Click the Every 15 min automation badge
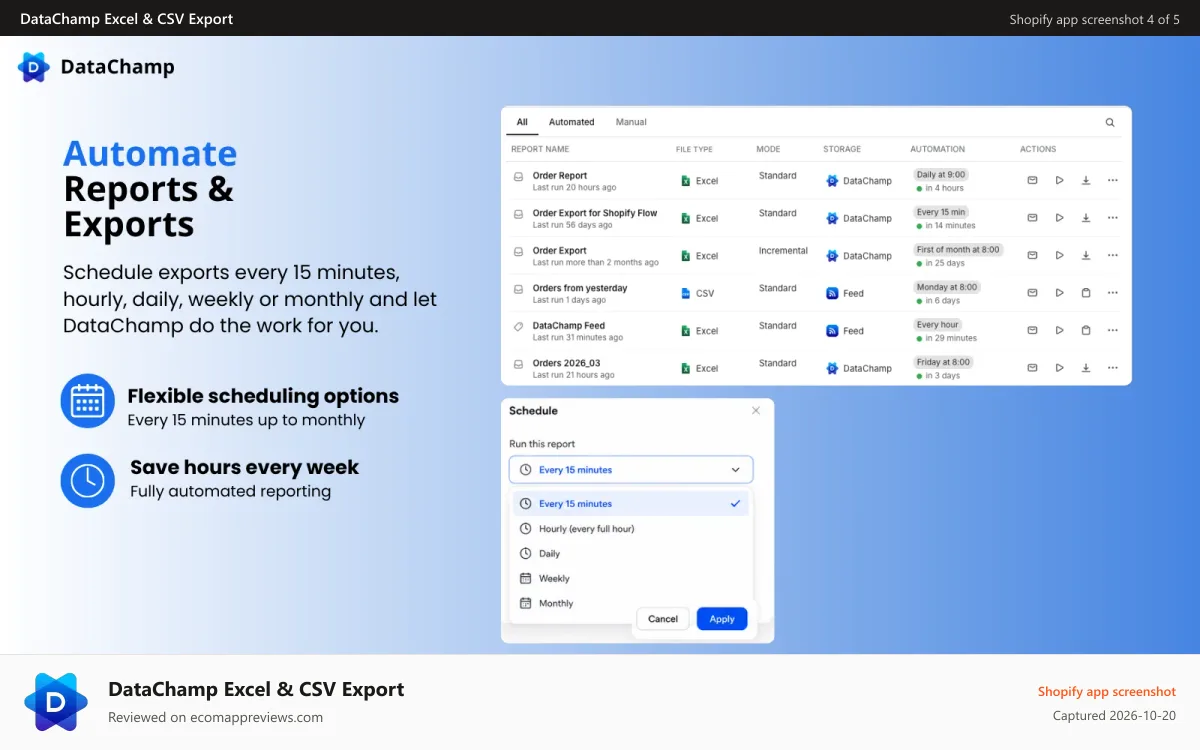 pyautogui.click(x=941, y=212)
